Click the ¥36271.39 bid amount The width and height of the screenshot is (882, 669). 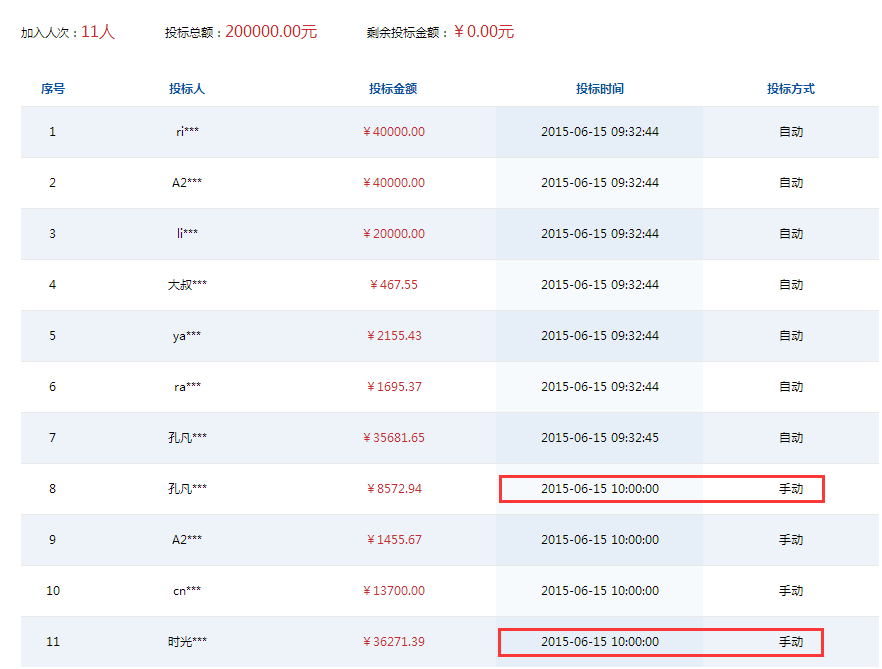coord(394,642)
